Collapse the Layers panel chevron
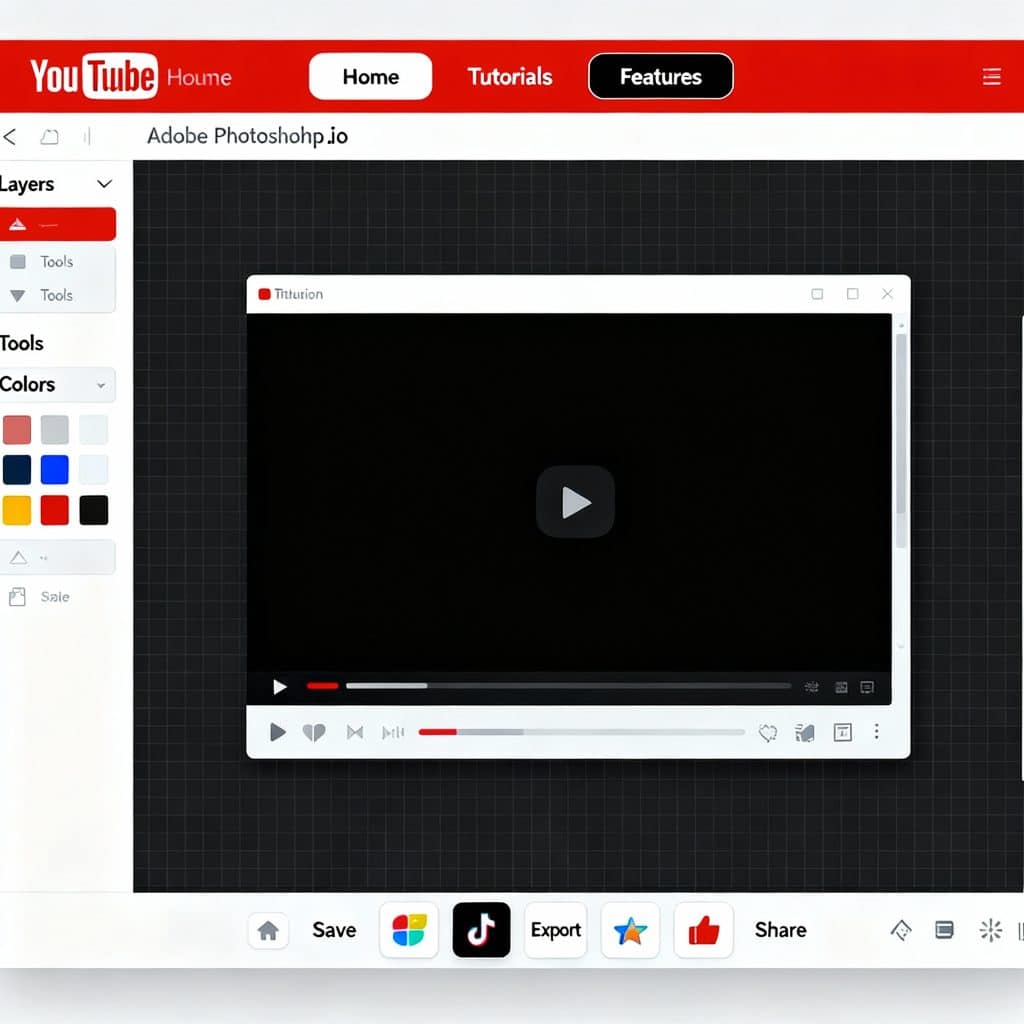 click(104, 184)
